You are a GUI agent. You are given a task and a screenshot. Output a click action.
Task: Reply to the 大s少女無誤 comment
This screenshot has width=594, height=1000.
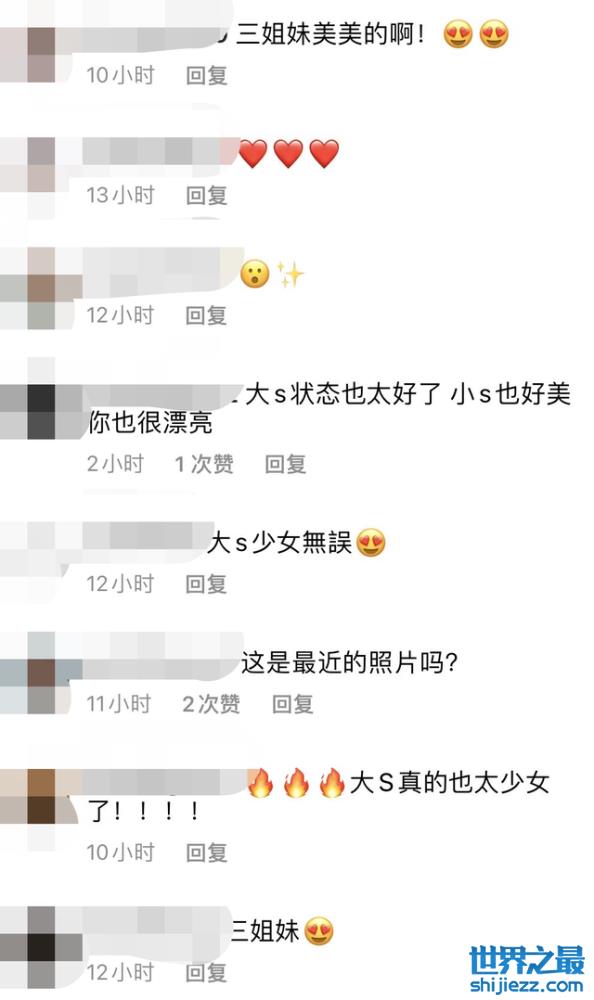click(x=206, y=584)
